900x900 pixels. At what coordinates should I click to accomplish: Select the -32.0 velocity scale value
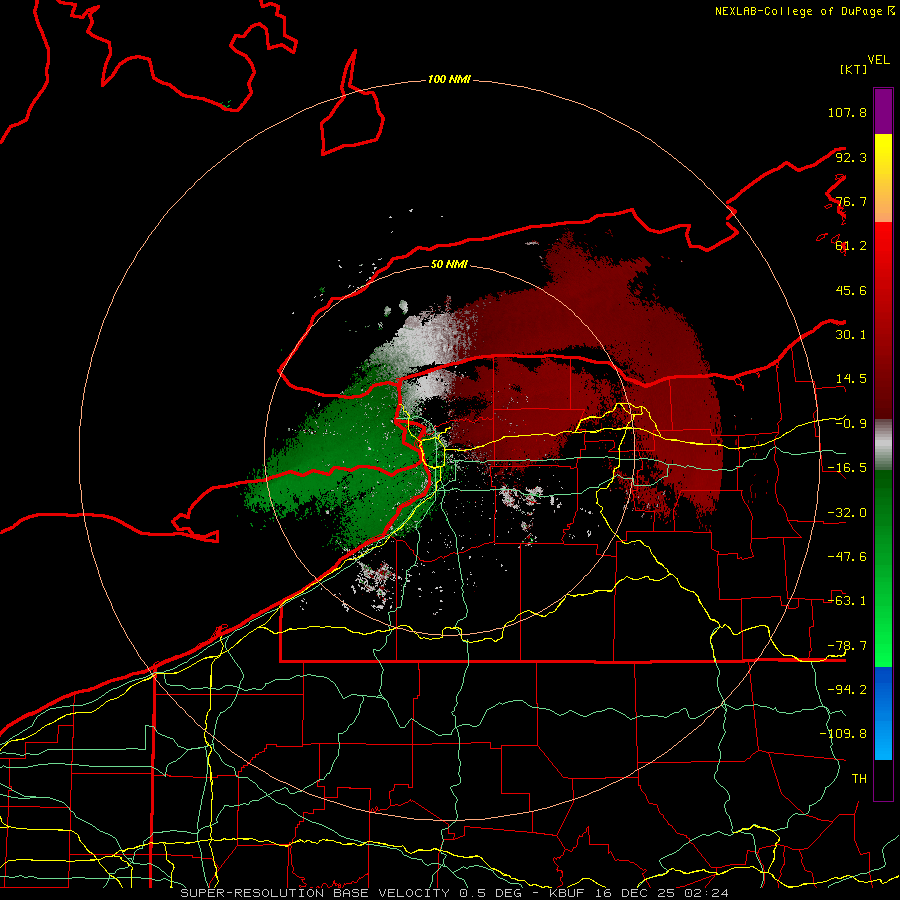point(847,513)
